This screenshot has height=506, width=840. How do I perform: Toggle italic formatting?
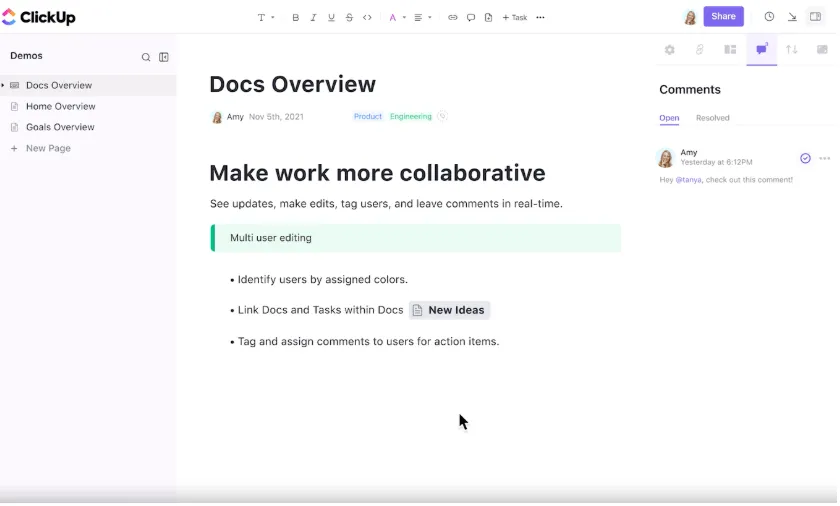(313, 18)
